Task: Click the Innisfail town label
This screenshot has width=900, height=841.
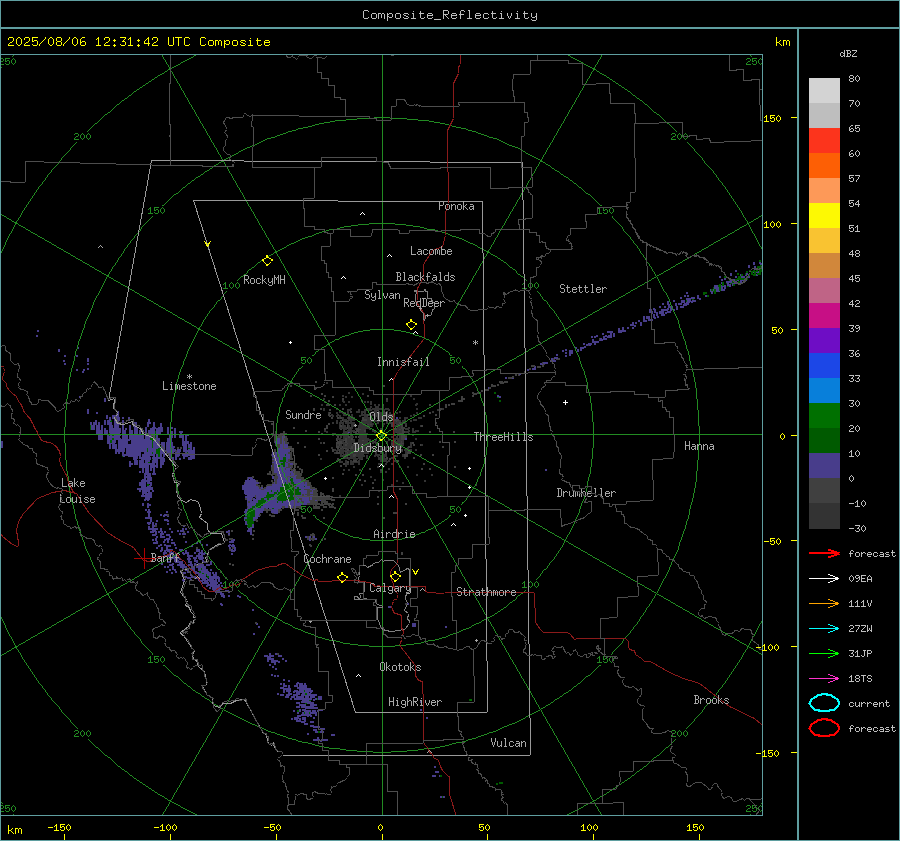Action: (403, 362)
